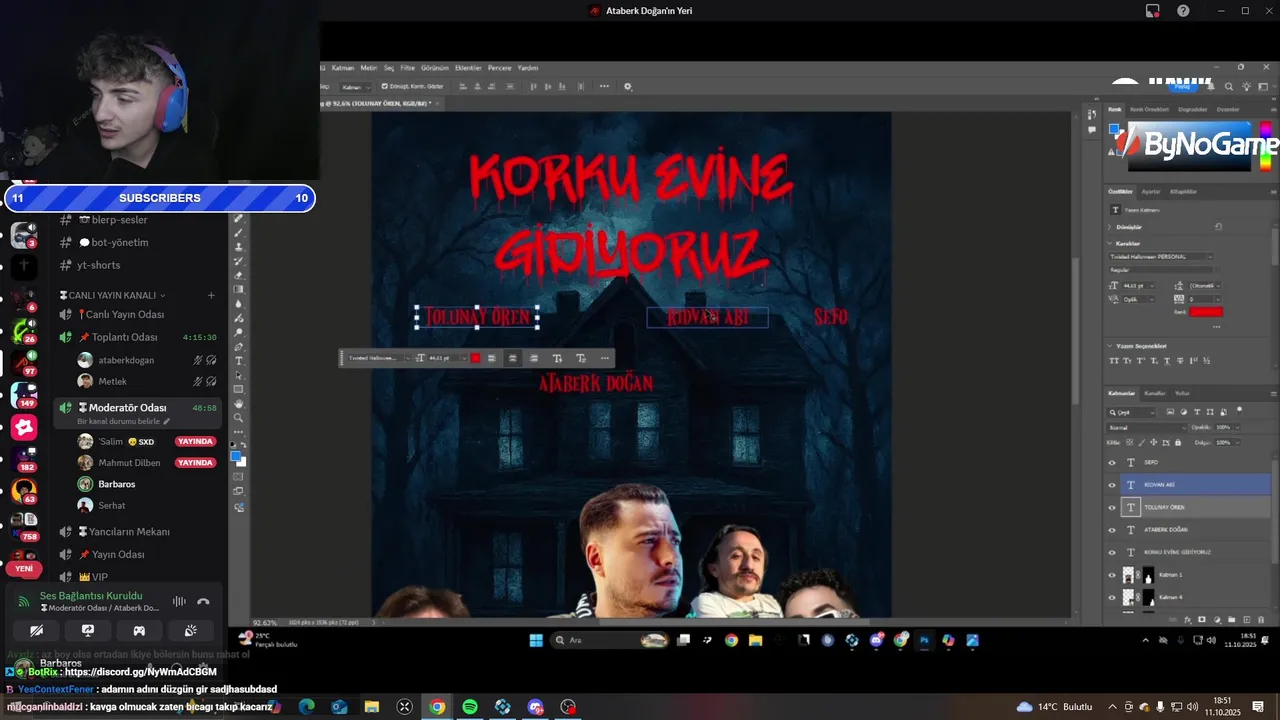Expand the Dönüştür section

[1110, 227]
